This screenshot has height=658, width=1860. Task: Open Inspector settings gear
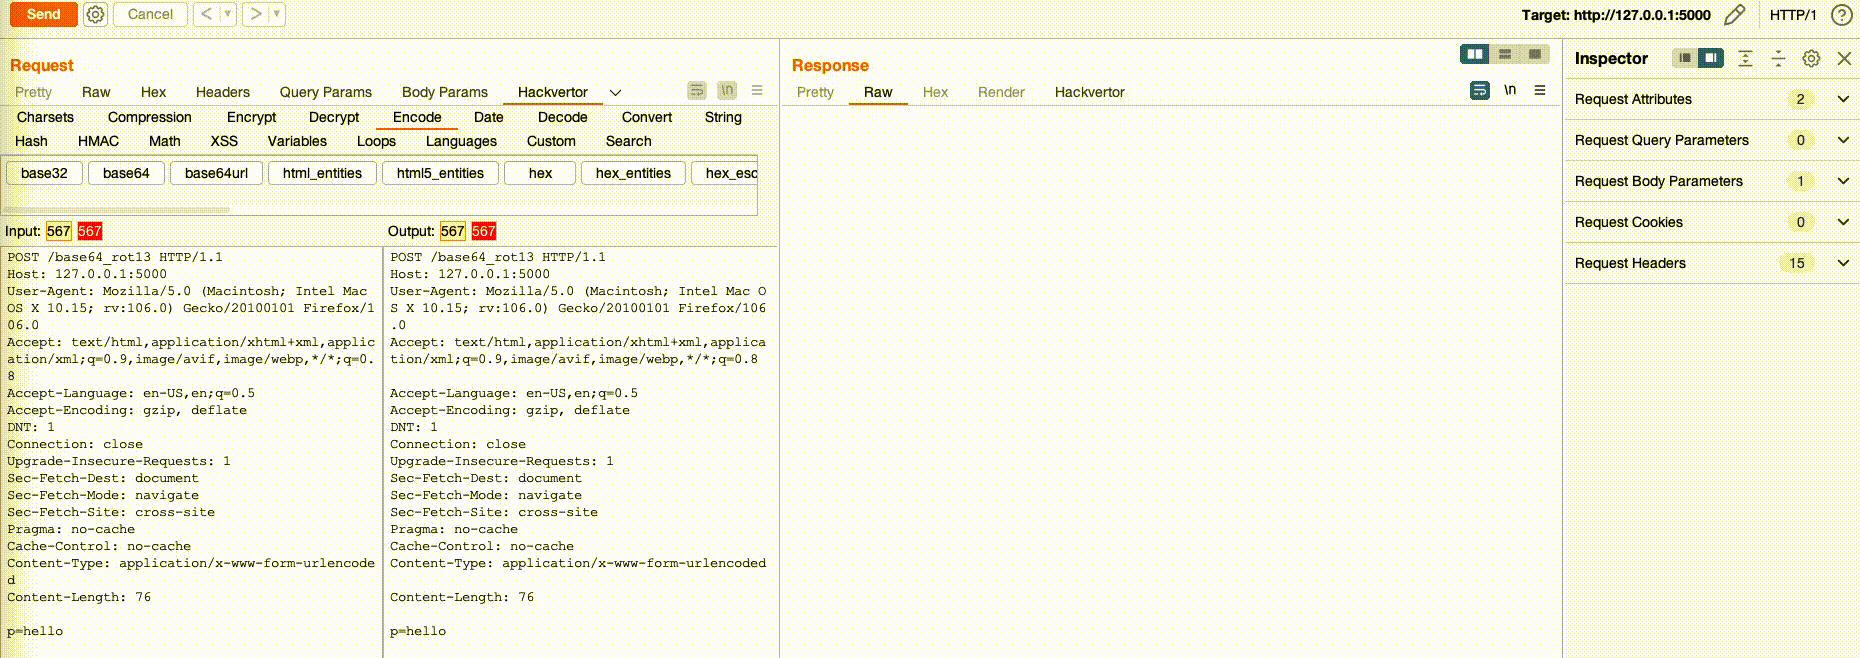(x=1811, y=58)
